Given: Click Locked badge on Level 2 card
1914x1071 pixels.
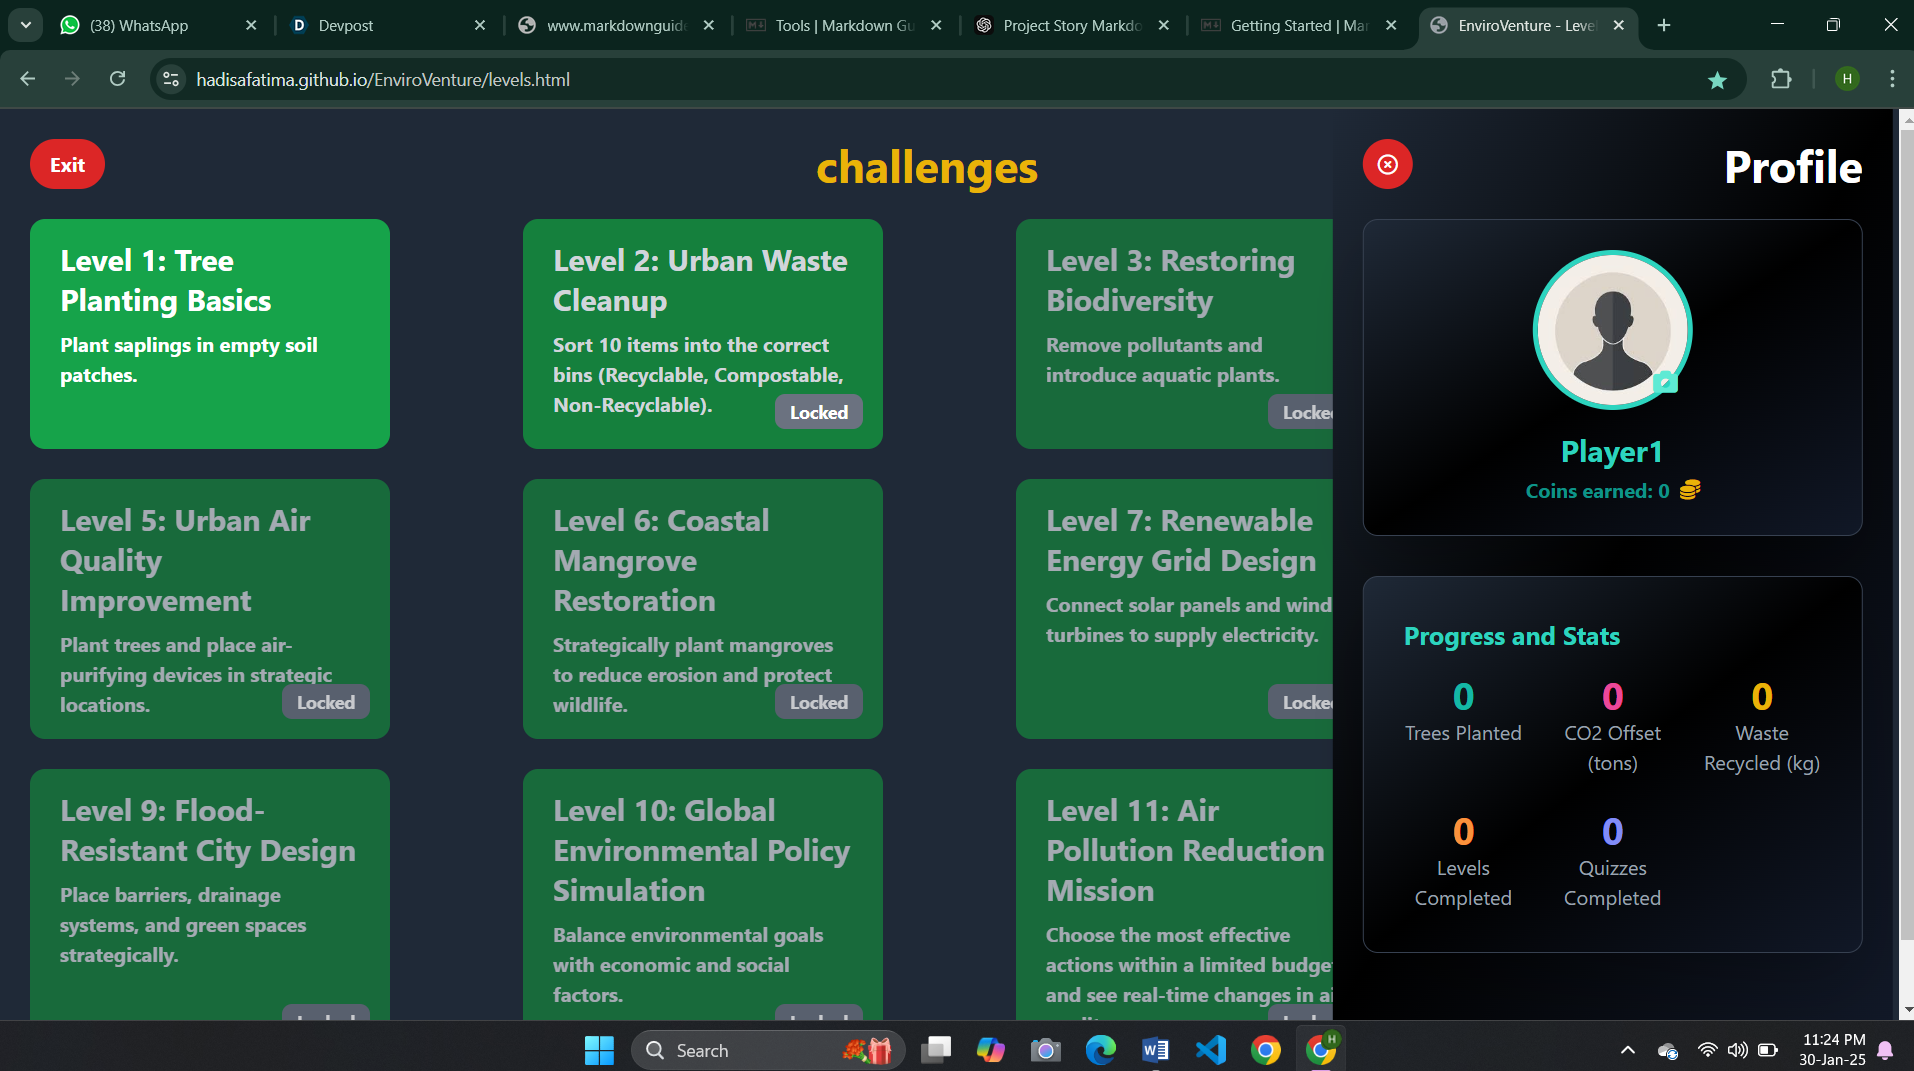Looking at the screenshot, I should [x=818, y=412].
